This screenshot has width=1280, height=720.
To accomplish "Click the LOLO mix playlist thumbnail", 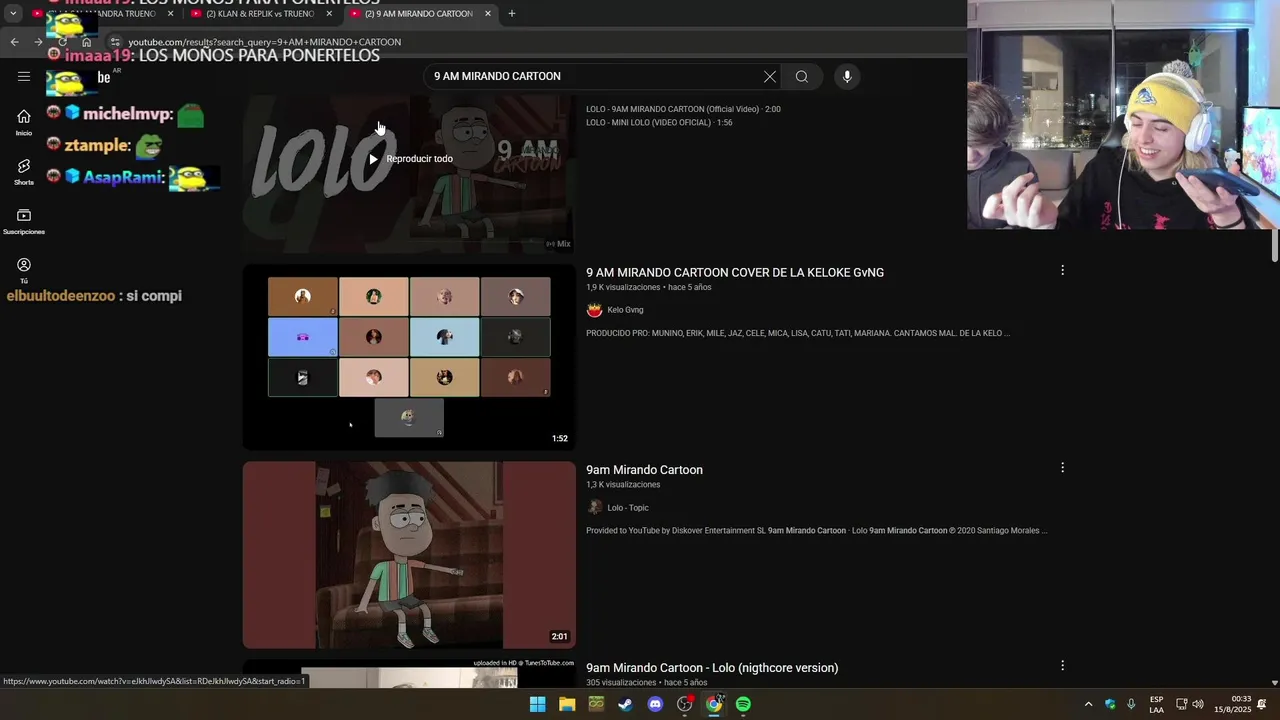I will [x=409, y=174].
